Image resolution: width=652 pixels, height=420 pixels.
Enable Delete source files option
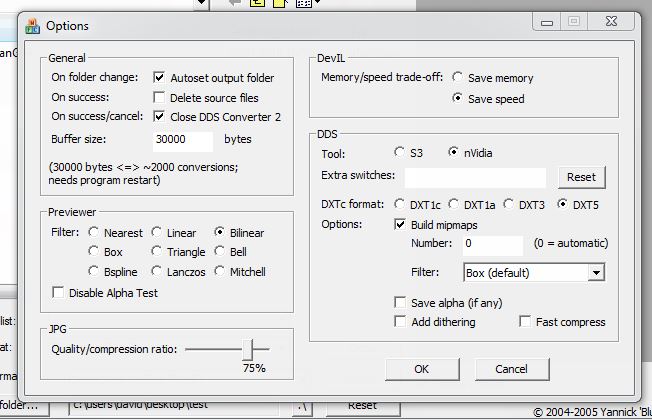click(160, 97)
